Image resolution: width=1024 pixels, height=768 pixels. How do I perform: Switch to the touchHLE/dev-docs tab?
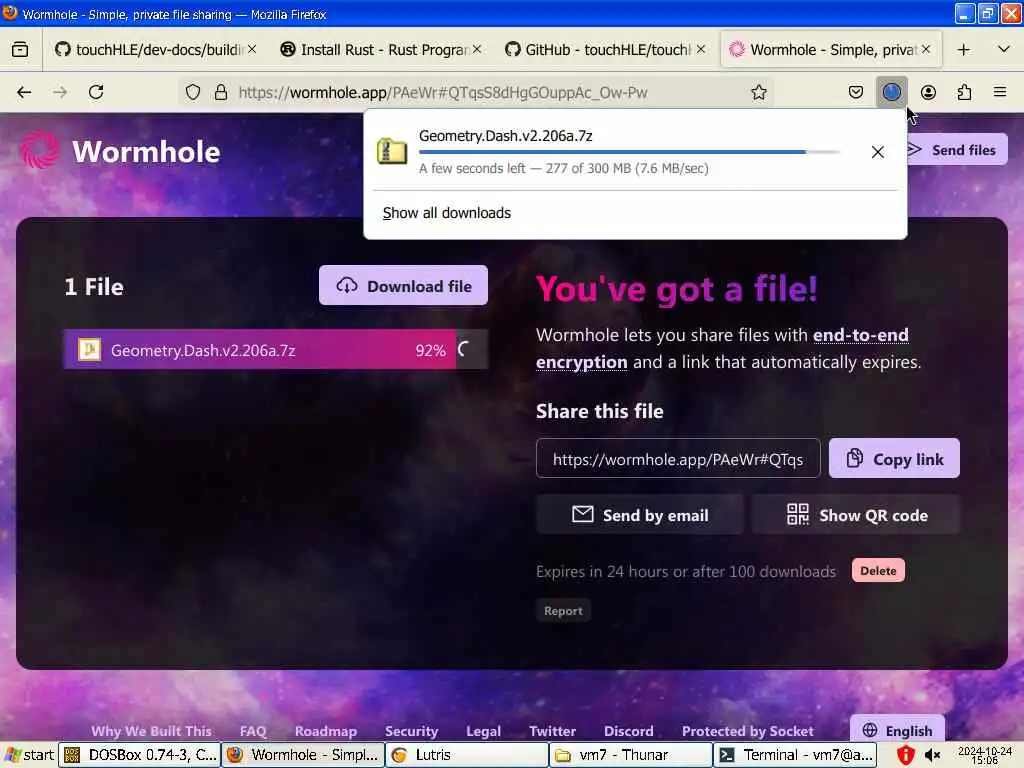point(155,50)
